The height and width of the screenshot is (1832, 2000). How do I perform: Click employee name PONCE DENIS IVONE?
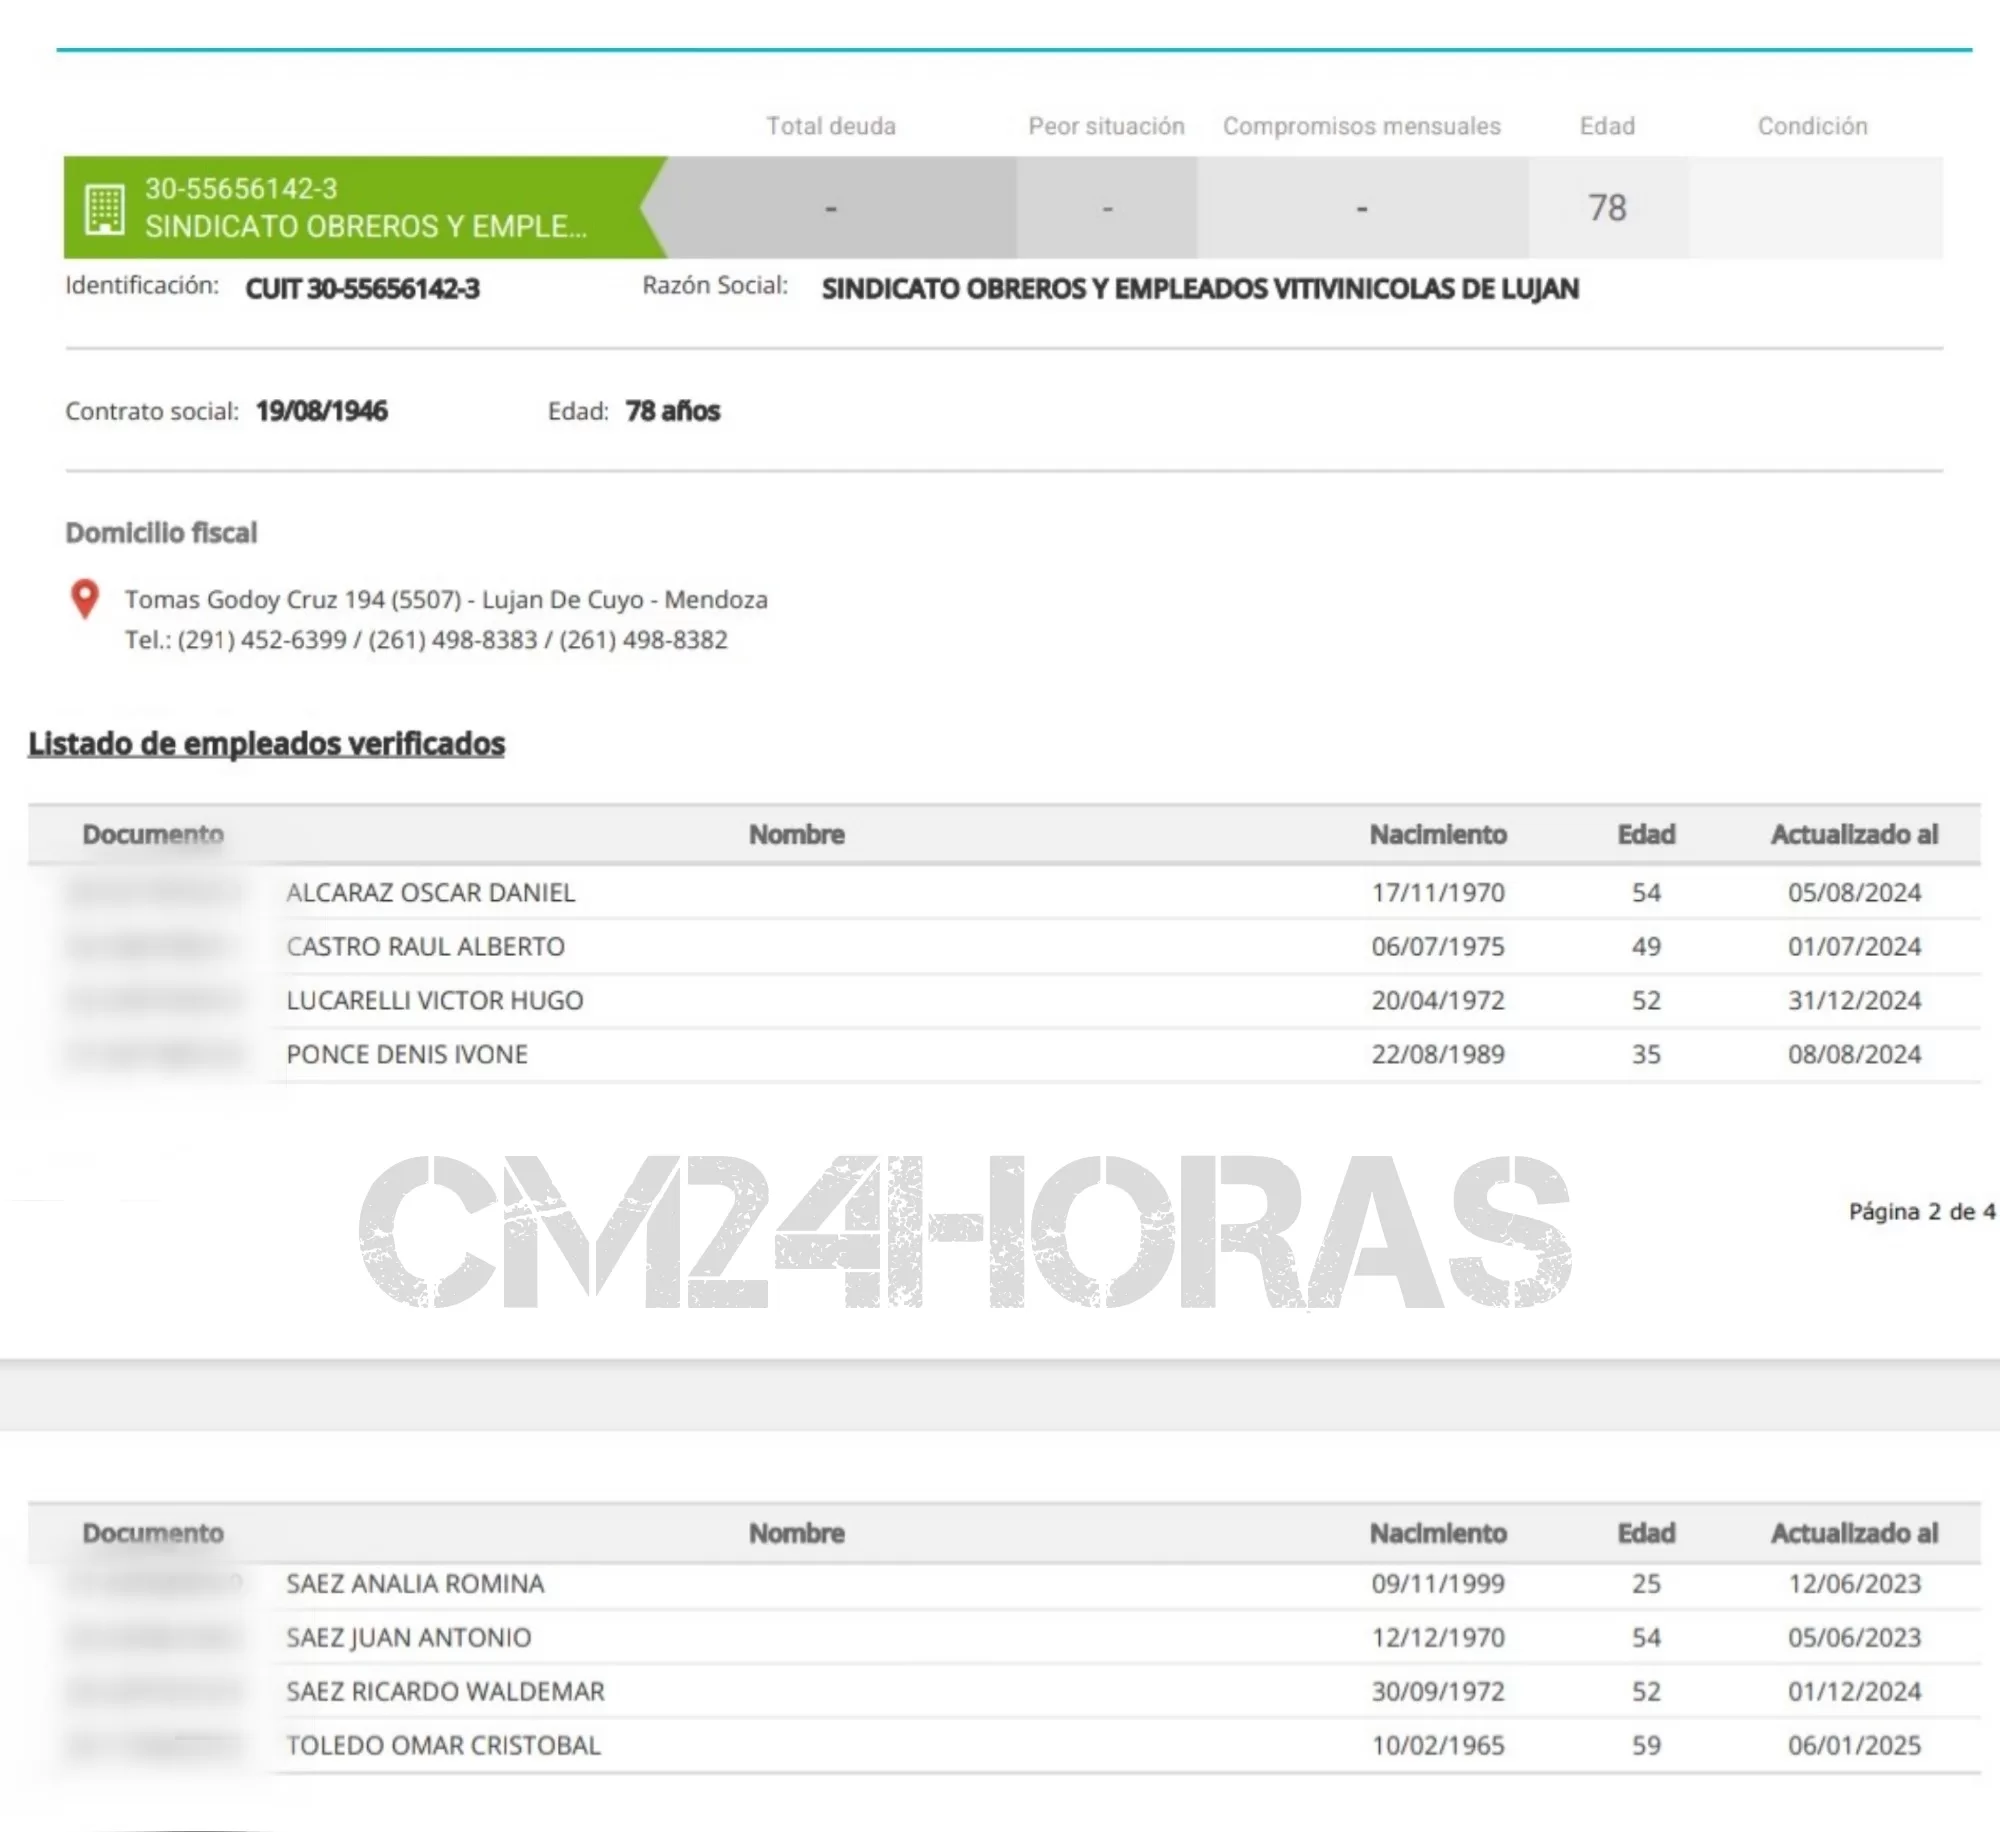pos(406,1054)
